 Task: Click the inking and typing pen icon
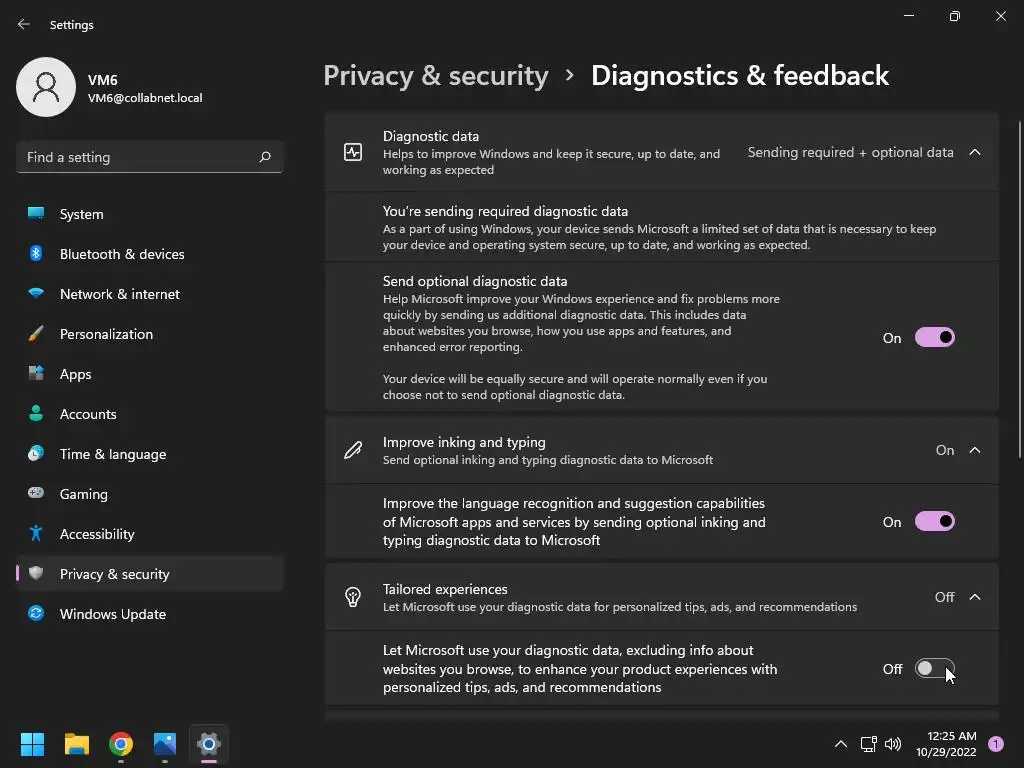pyautogui.click(x=353, y=450)
